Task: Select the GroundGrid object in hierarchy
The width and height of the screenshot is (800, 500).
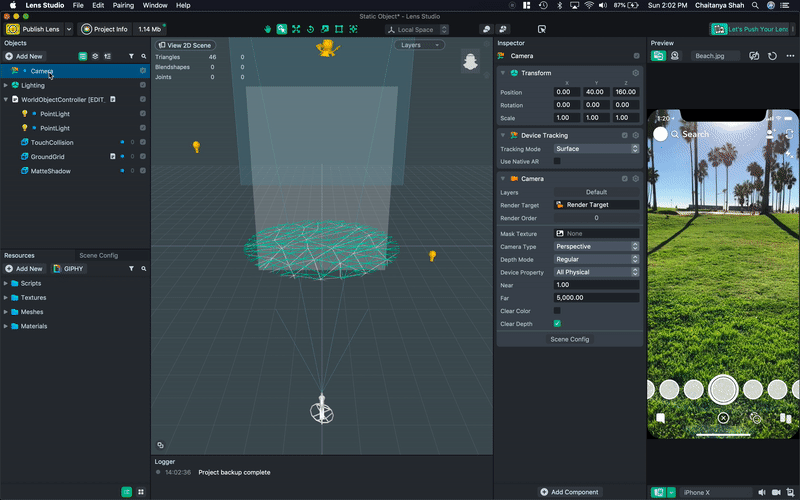Action: click(x=48, y=157)
